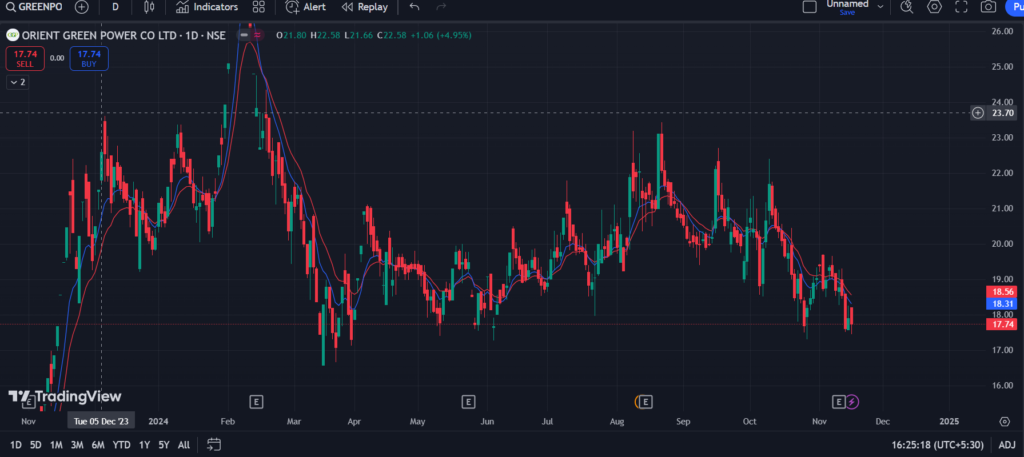Toggle fullscreen mode
The width and height of the screenshot is (1024, 457).
click(961, 7)
